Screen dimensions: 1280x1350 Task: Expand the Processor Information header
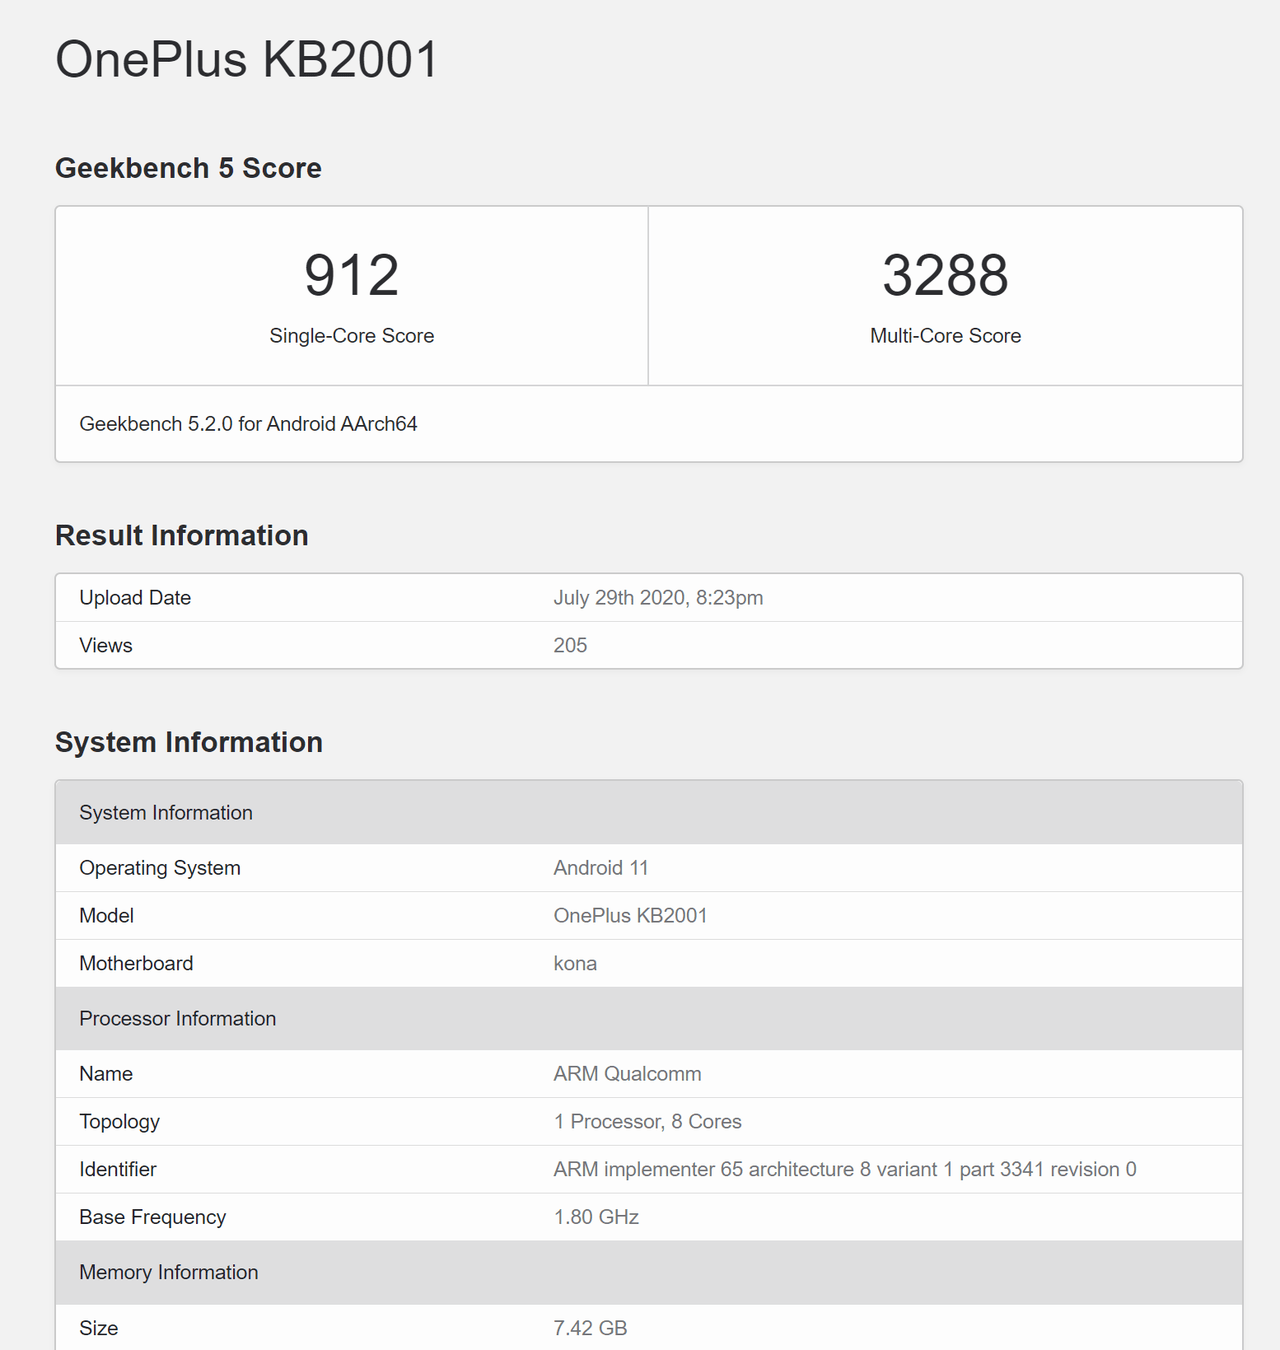pyautogui.click(x=177, y=1018)
